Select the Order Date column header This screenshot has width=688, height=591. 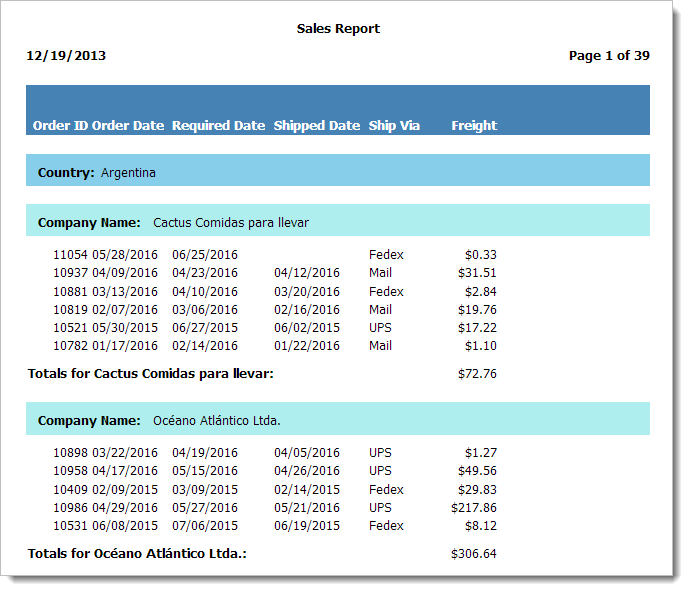tap(128, 126)
